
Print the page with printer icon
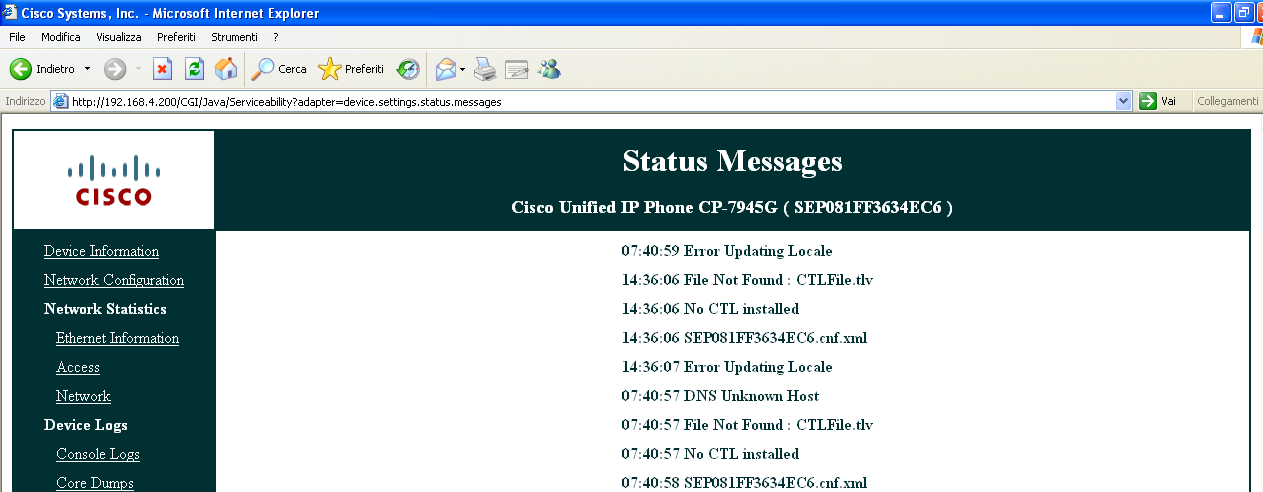coord(485,69)
